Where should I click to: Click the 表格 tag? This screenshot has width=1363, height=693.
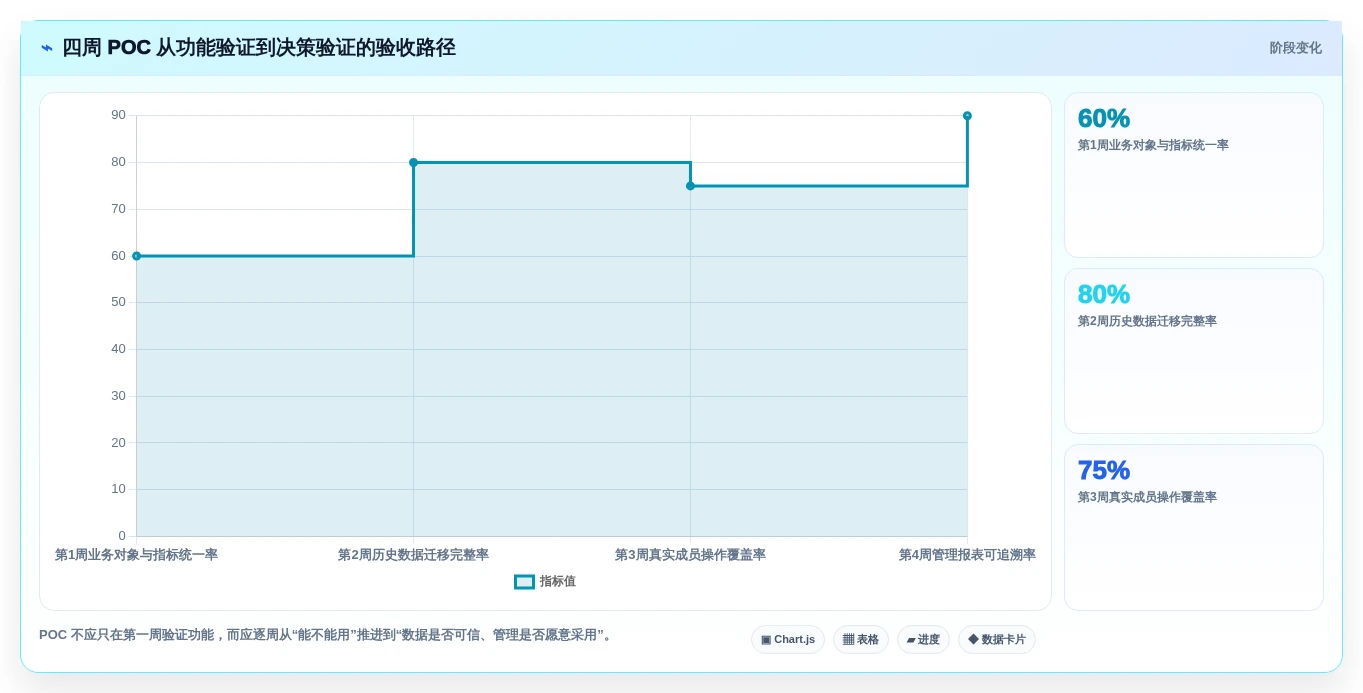tap(861, 639)
